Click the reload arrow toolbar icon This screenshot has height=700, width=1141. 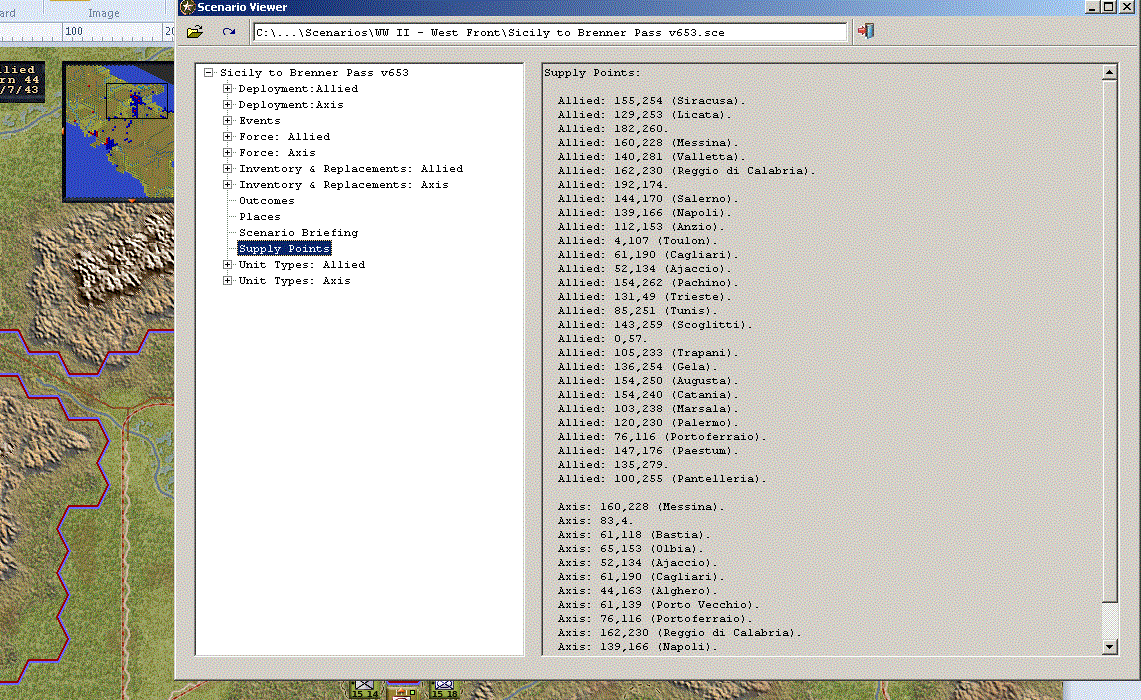[x=228, y=32]
